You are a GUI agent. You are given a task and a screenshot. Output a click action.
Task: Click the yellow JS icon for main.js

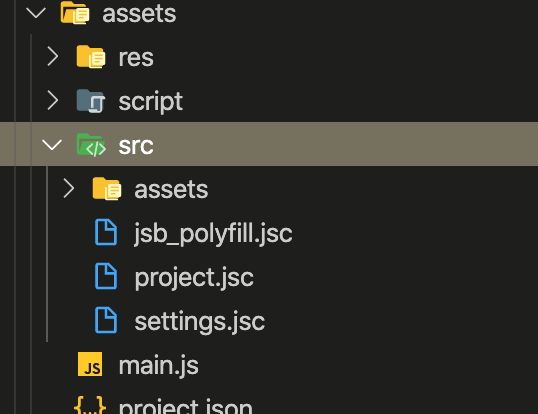point(90,364)
